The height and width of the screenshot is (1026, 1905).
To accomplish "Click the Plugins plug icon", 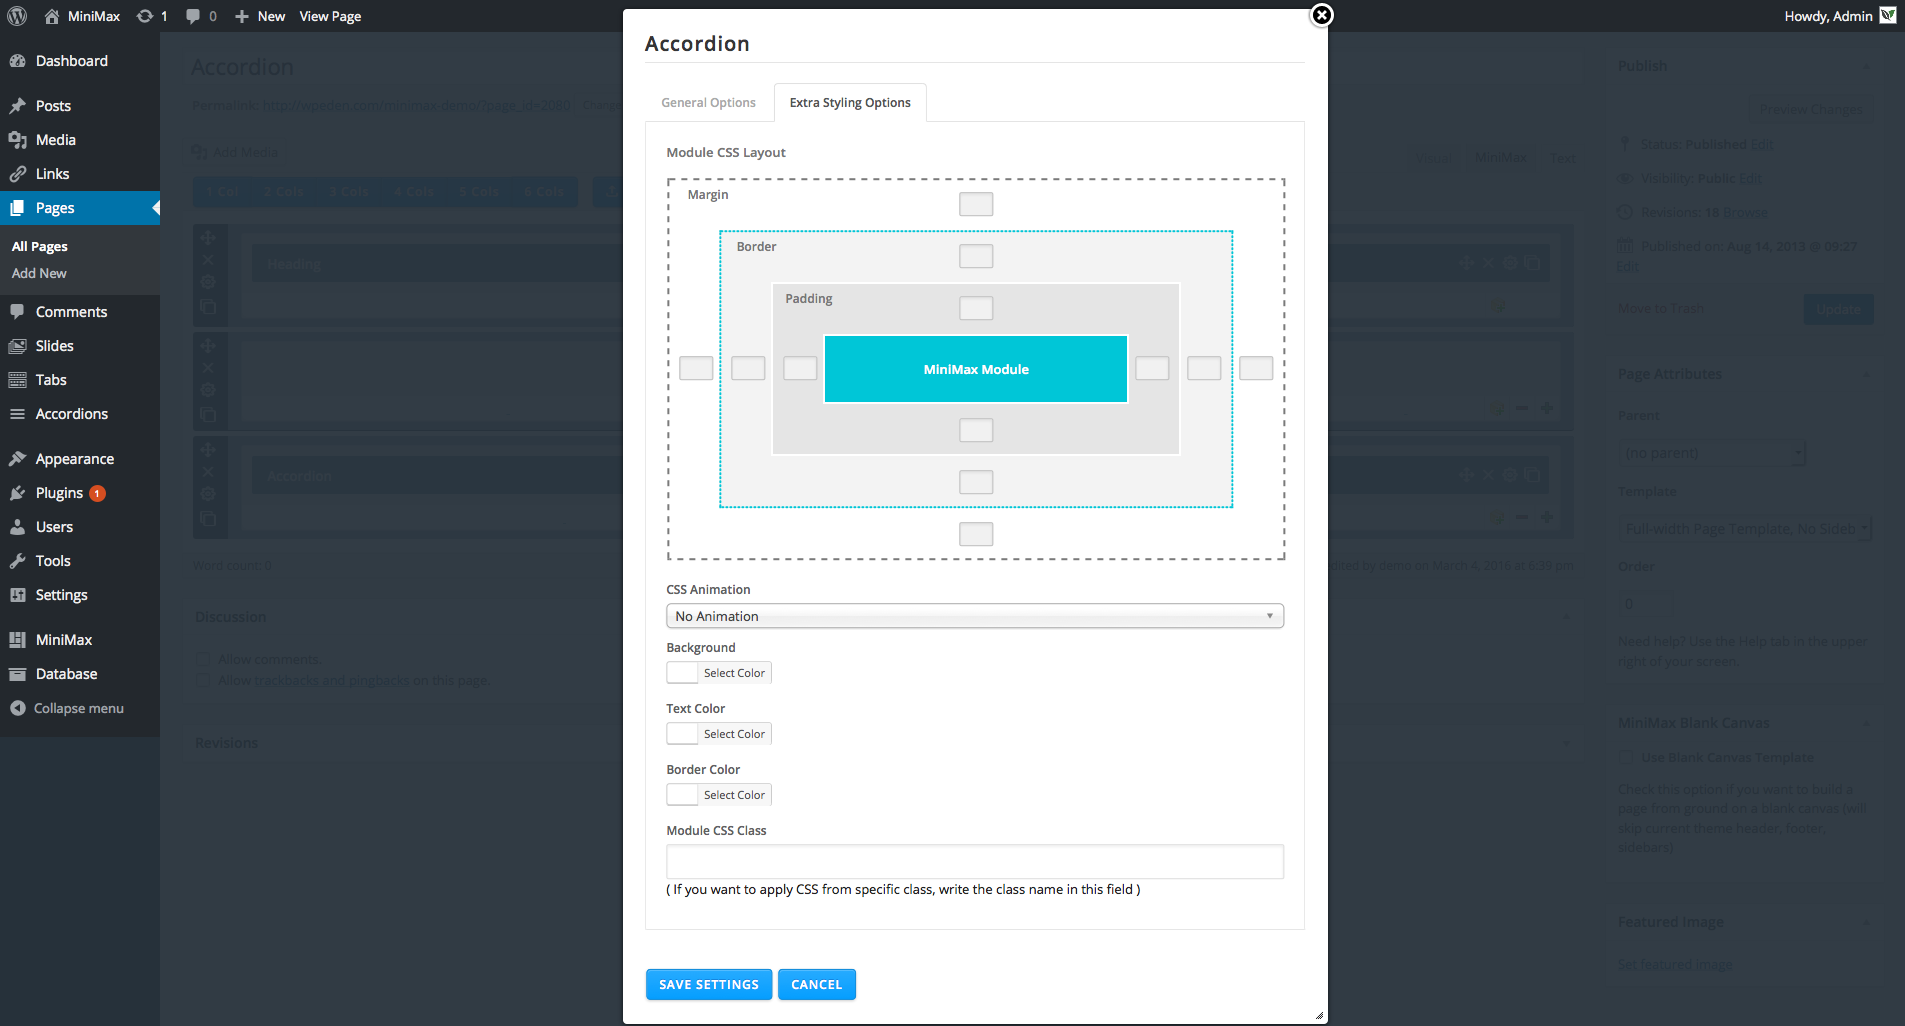I will (x=17, y=493).
